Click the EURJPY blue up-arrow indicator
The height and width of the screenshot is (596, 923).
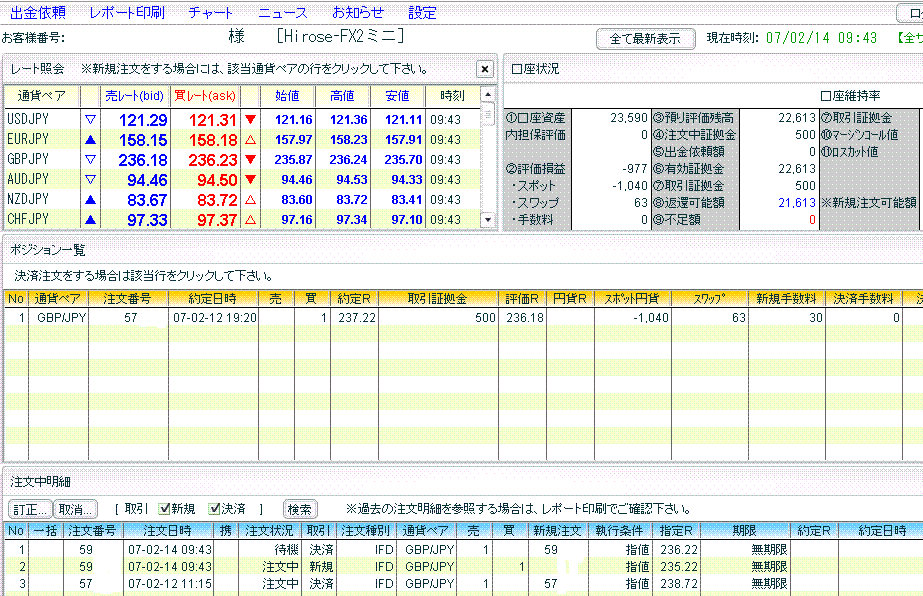[x=89, y=140]
